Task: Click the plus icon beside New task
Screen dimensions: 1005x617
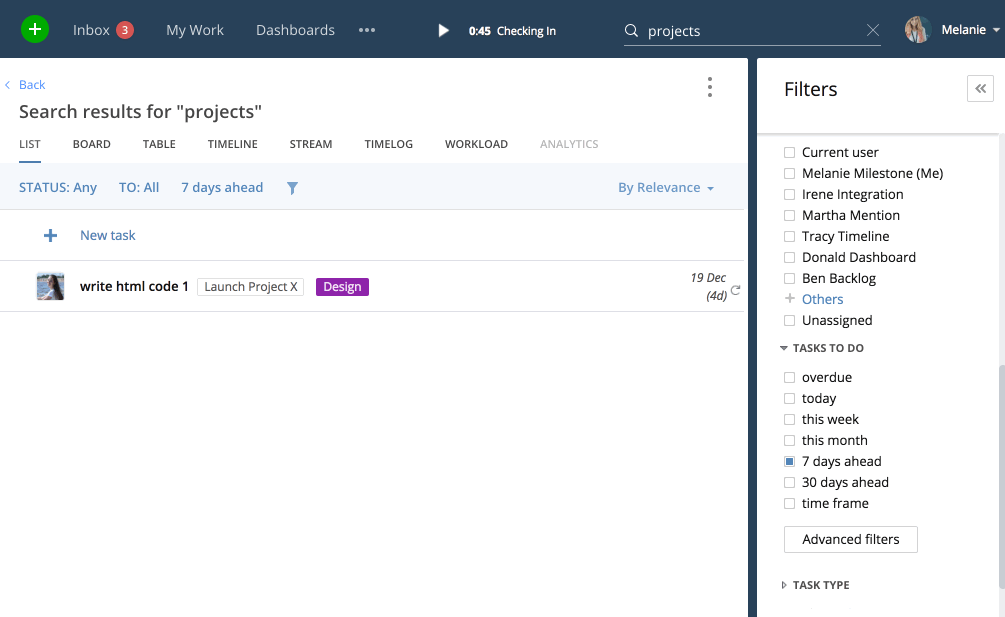Action: pos(50,236)
